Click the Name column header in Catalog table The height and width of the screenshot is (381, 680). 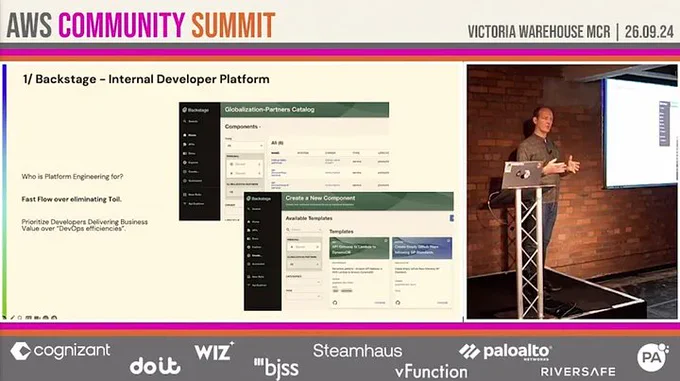tap(275, 153)
